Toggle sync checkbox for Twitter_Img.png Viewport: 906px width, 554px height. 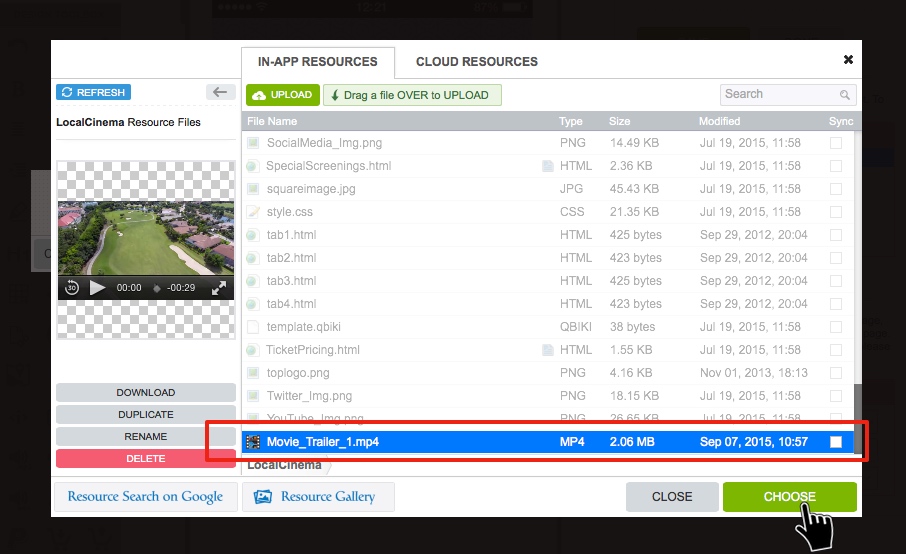pos(836,396)
